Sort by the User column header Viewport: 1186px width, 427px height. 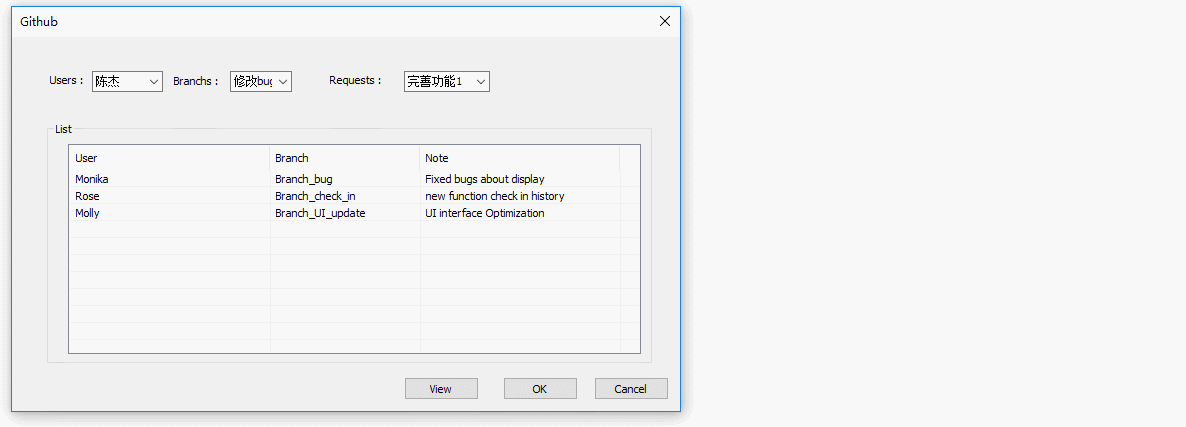(168, 158)
